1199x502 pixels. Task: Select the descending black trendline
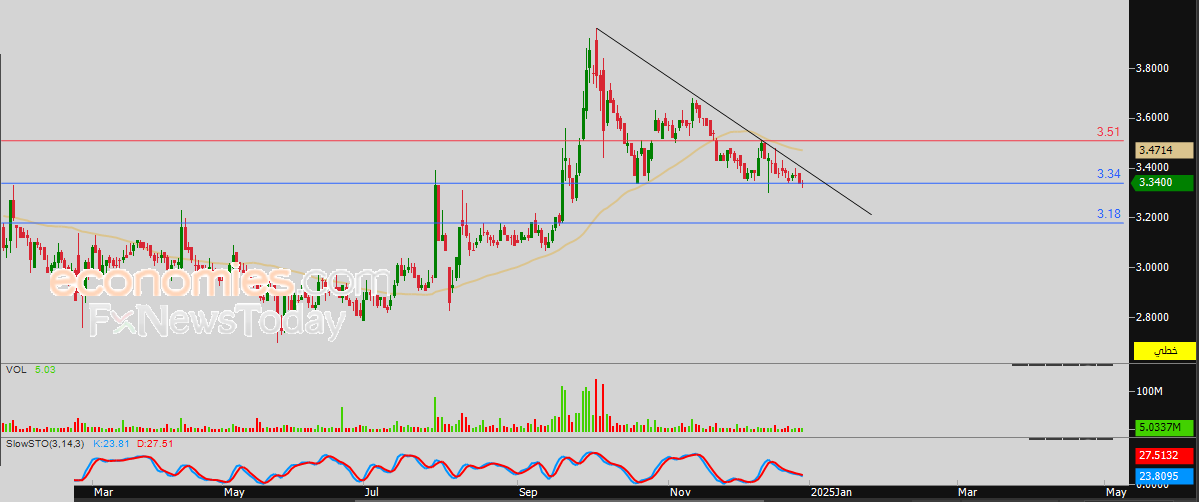pyautogui.click(x=734, y=122)
